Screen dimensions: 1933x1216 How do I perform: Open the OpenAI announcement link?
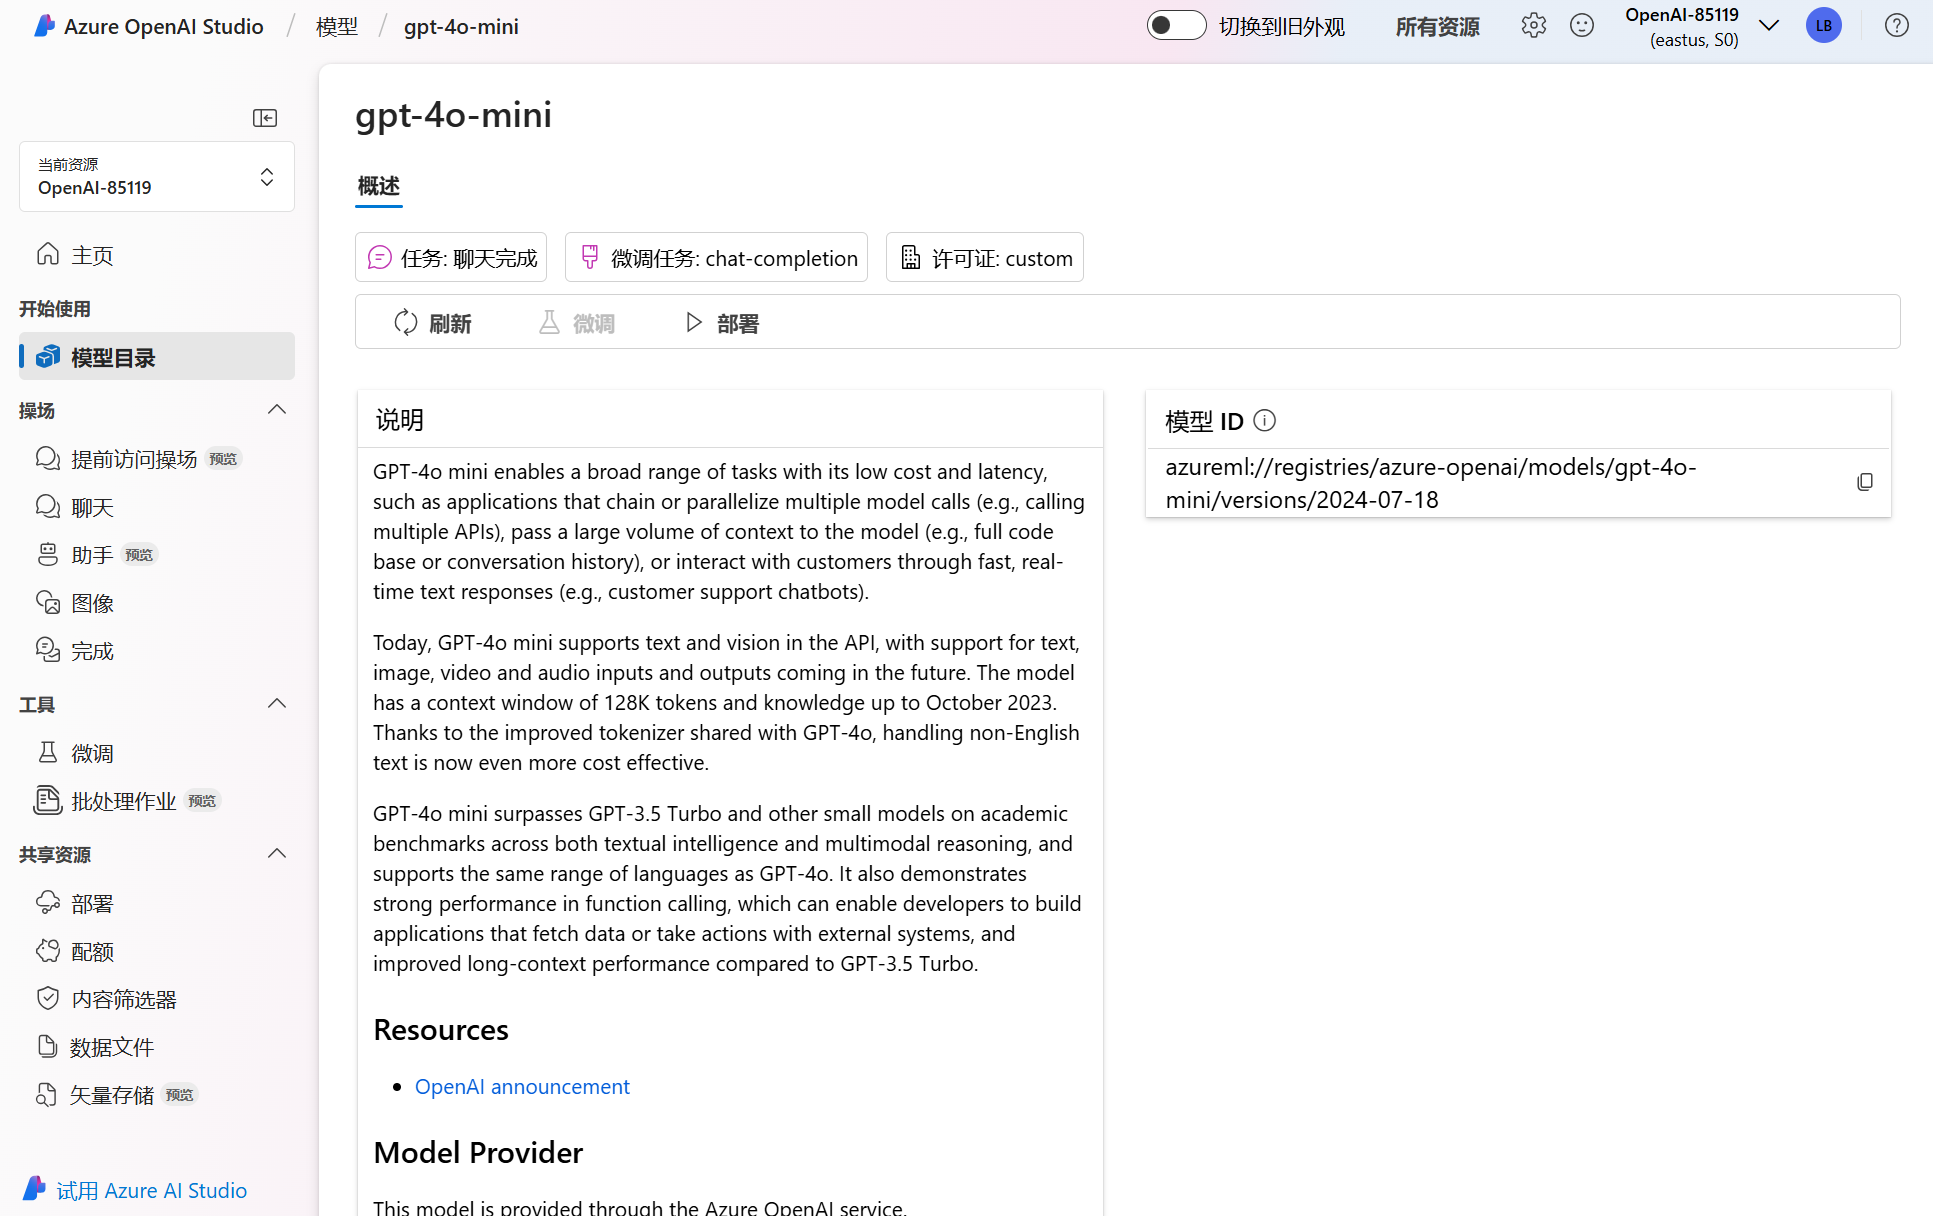pos(522,1087)
